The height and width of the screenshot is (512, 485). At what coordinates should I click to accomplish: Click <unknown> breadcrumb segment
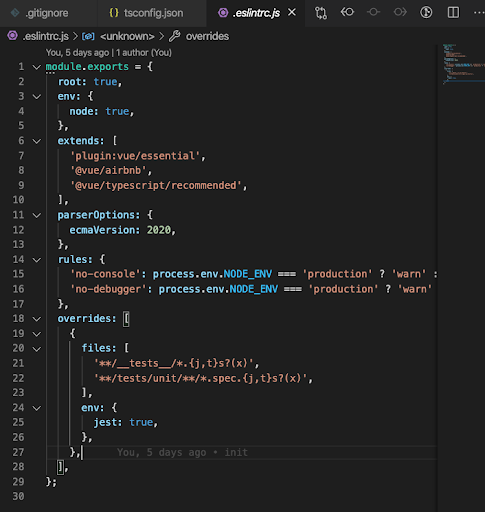(x=127, y=36)
